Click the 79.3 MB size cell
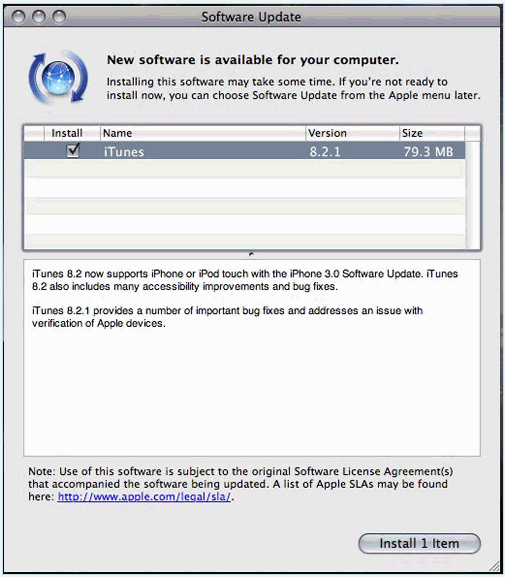Viewport: 505px width, 577px height. point(428,152)
